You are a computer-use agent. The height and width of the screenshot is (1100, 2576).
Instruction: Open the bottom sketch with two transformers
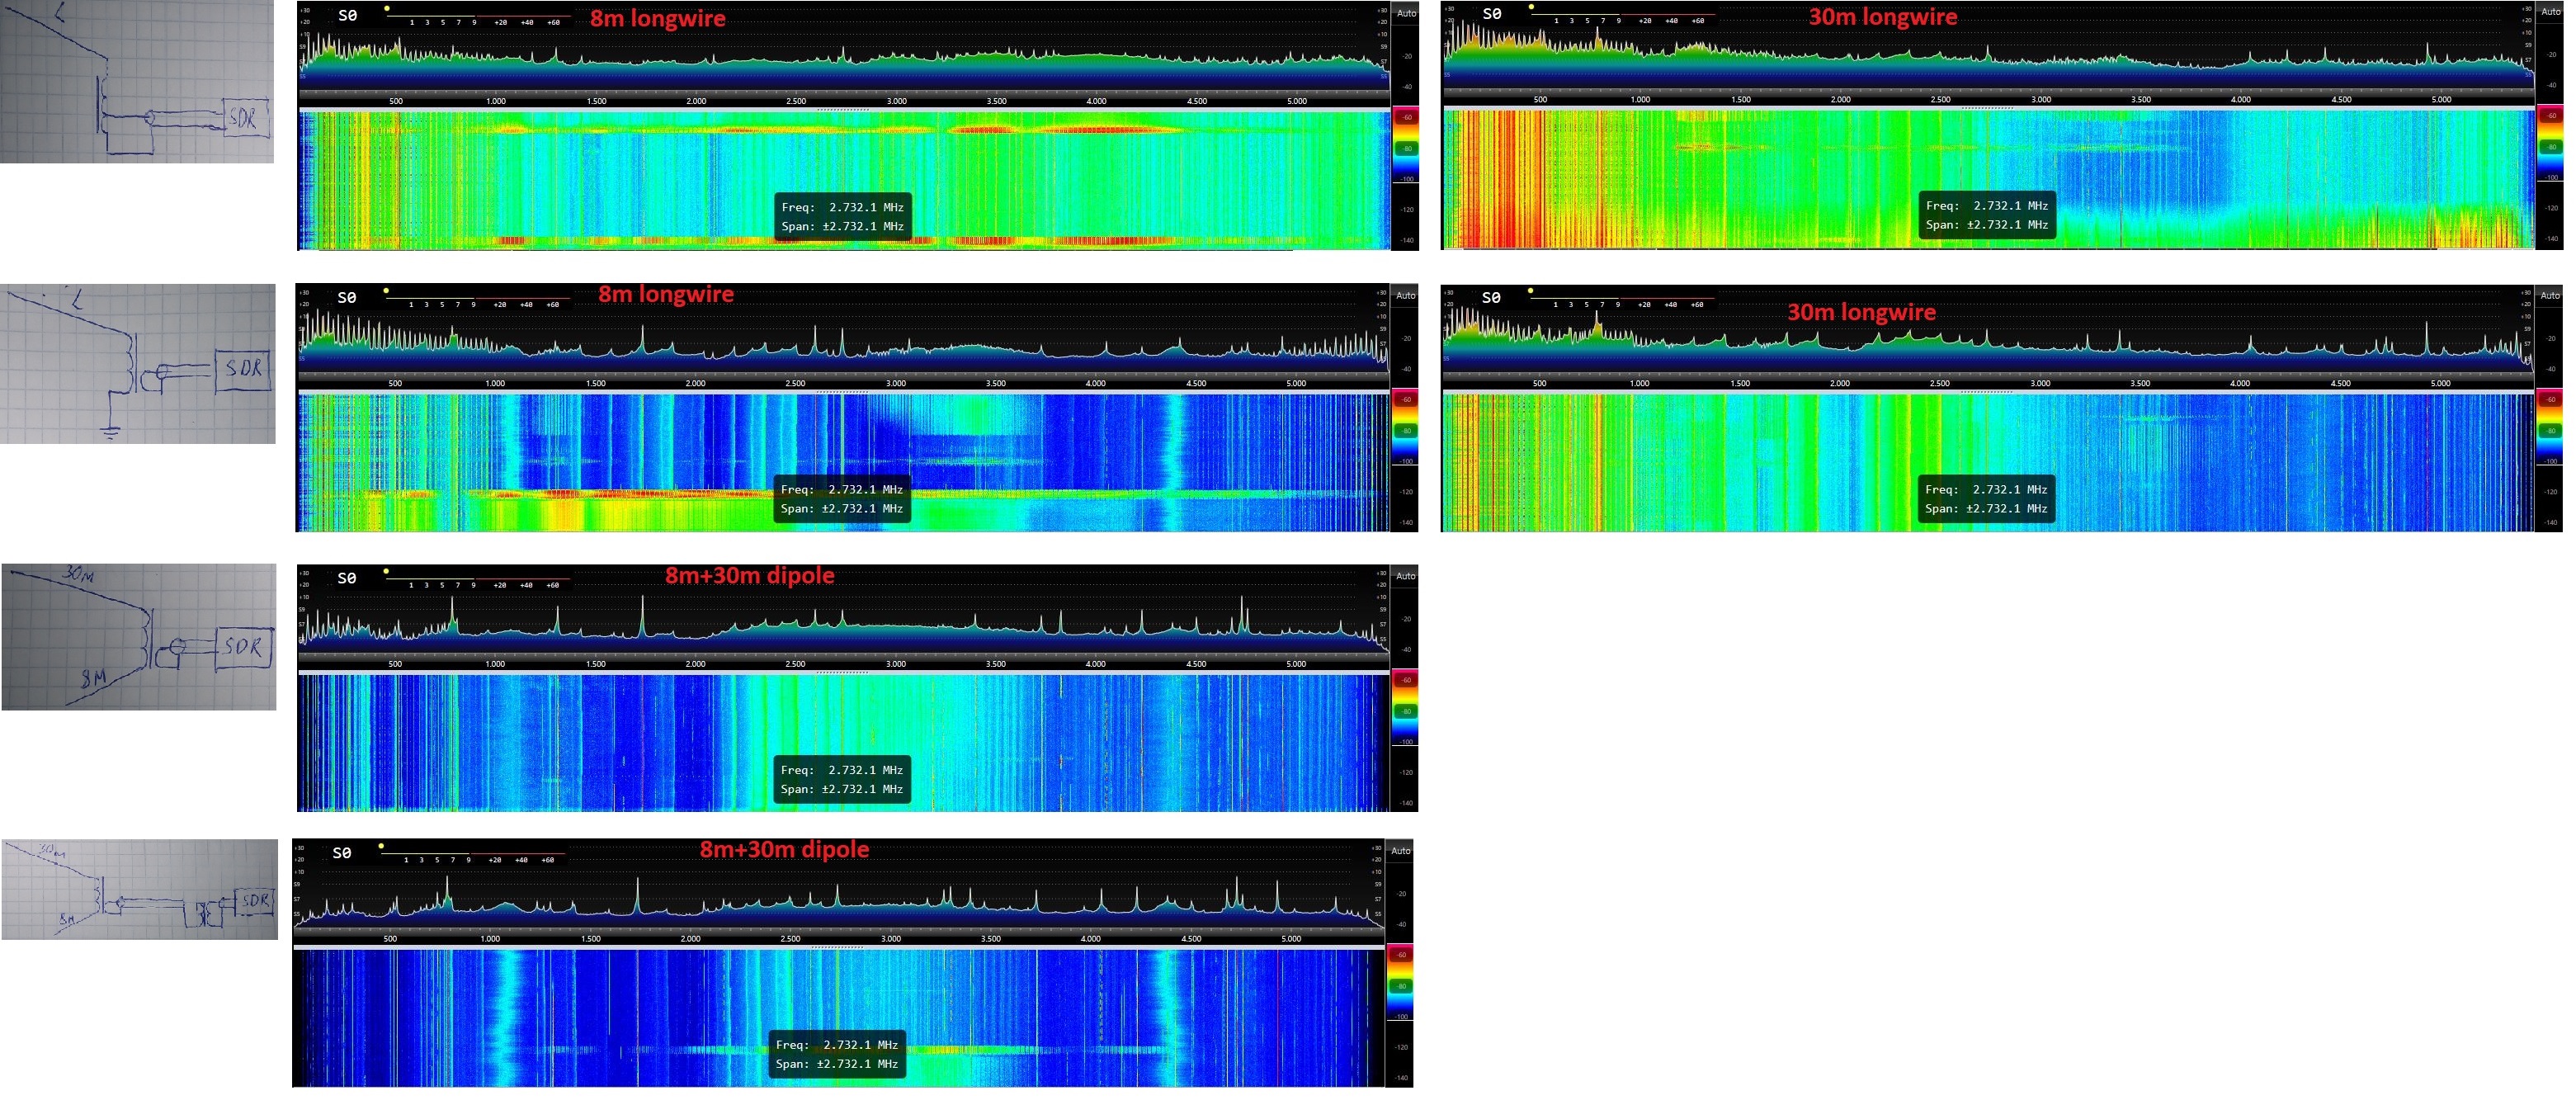[x=139, y=889]
